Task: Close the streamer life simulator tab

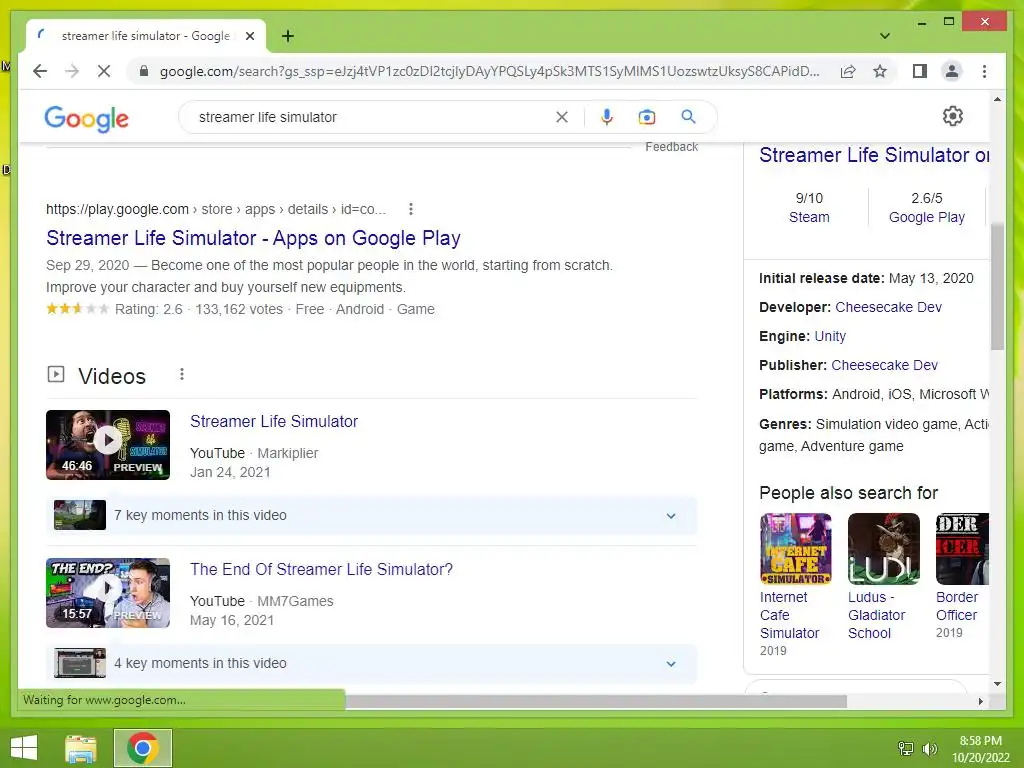Action: tap(249, 36)
